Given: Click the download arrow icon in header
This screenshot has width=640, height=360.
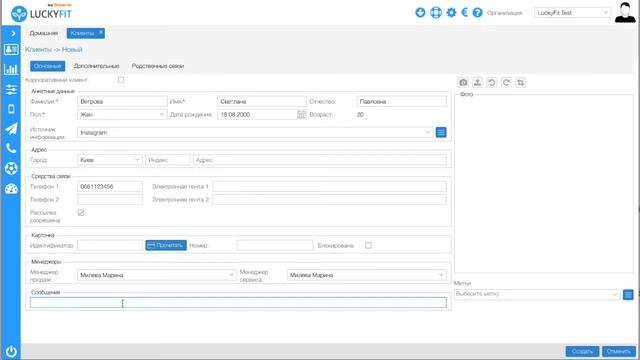Looking at the screenshot, I should [x=420, y=13].
